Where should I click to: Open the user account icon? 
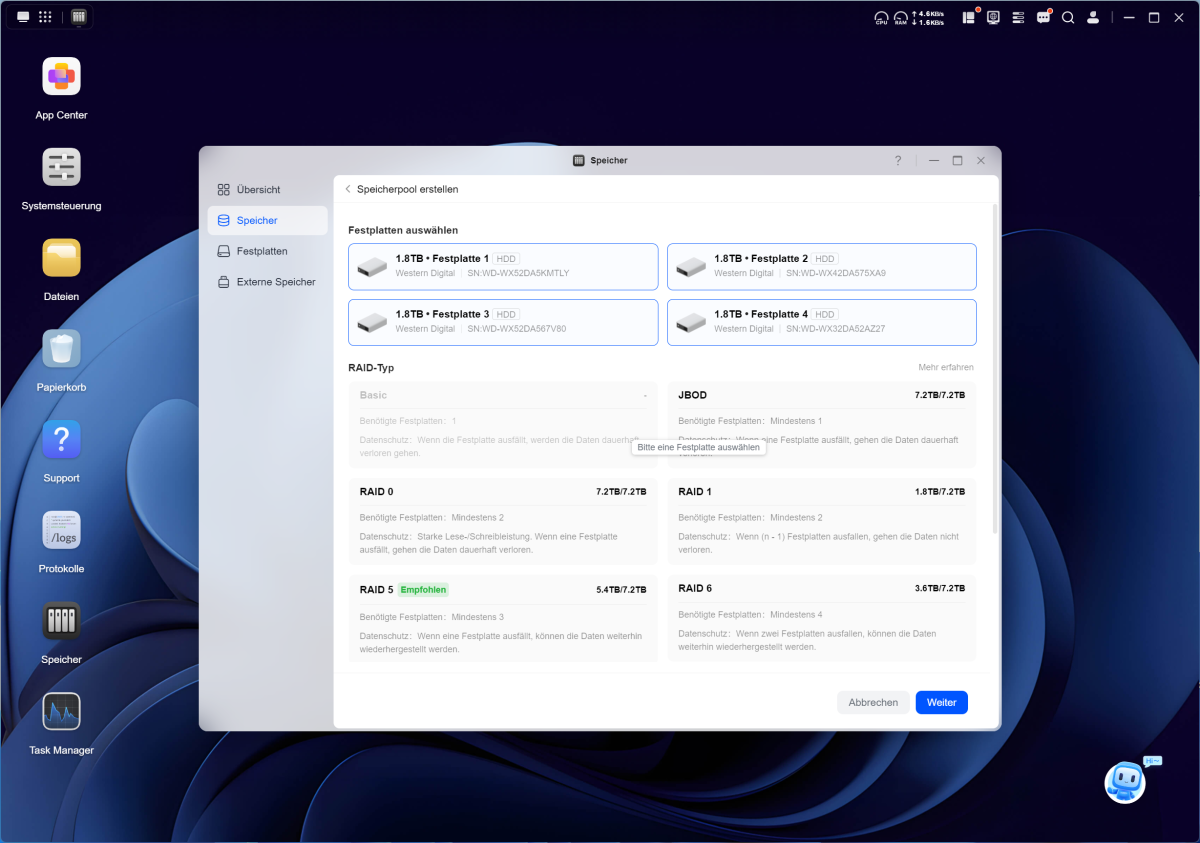(1094, 17)
